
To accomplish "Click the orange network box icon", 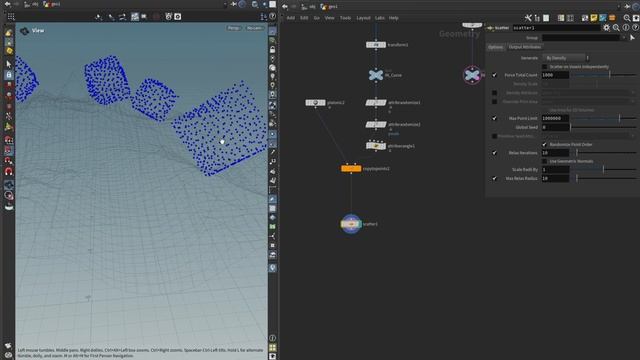I will click(612, 18).
